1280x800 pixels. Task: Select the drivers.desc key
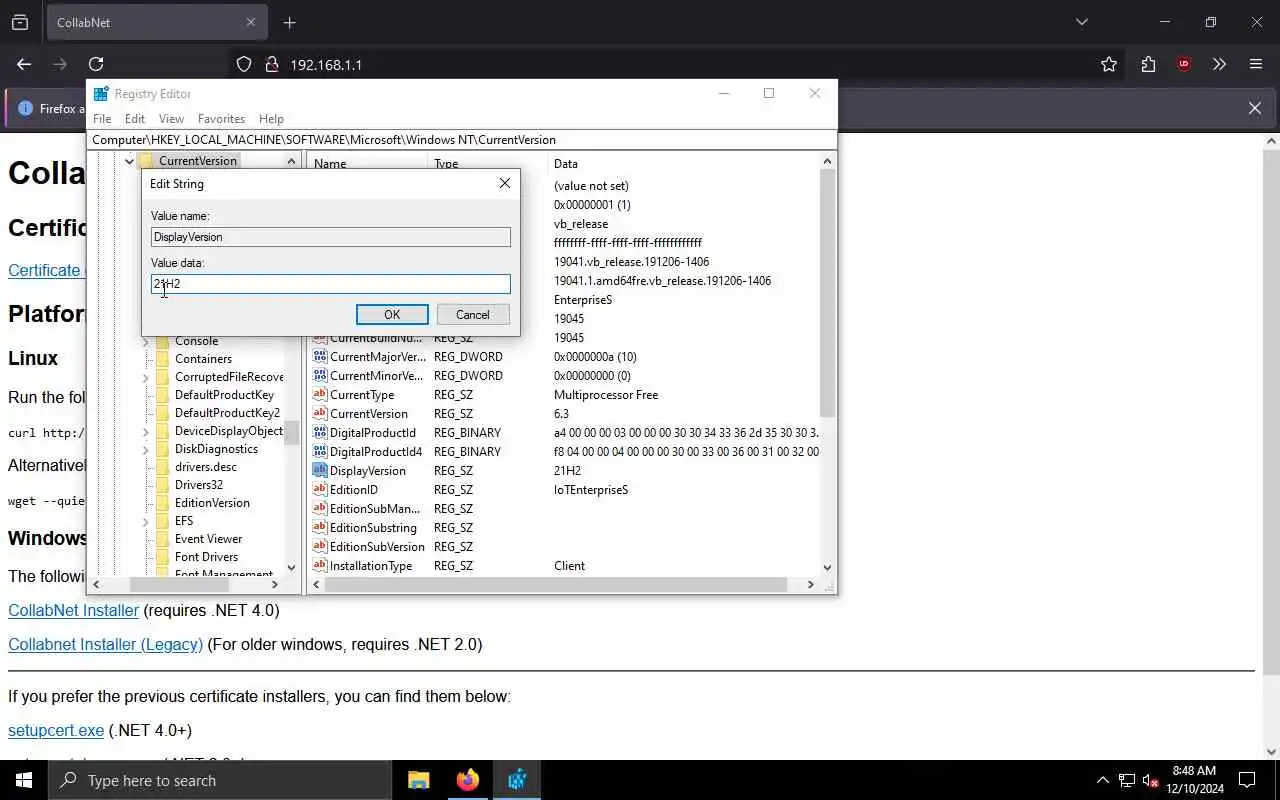[205, 467]
